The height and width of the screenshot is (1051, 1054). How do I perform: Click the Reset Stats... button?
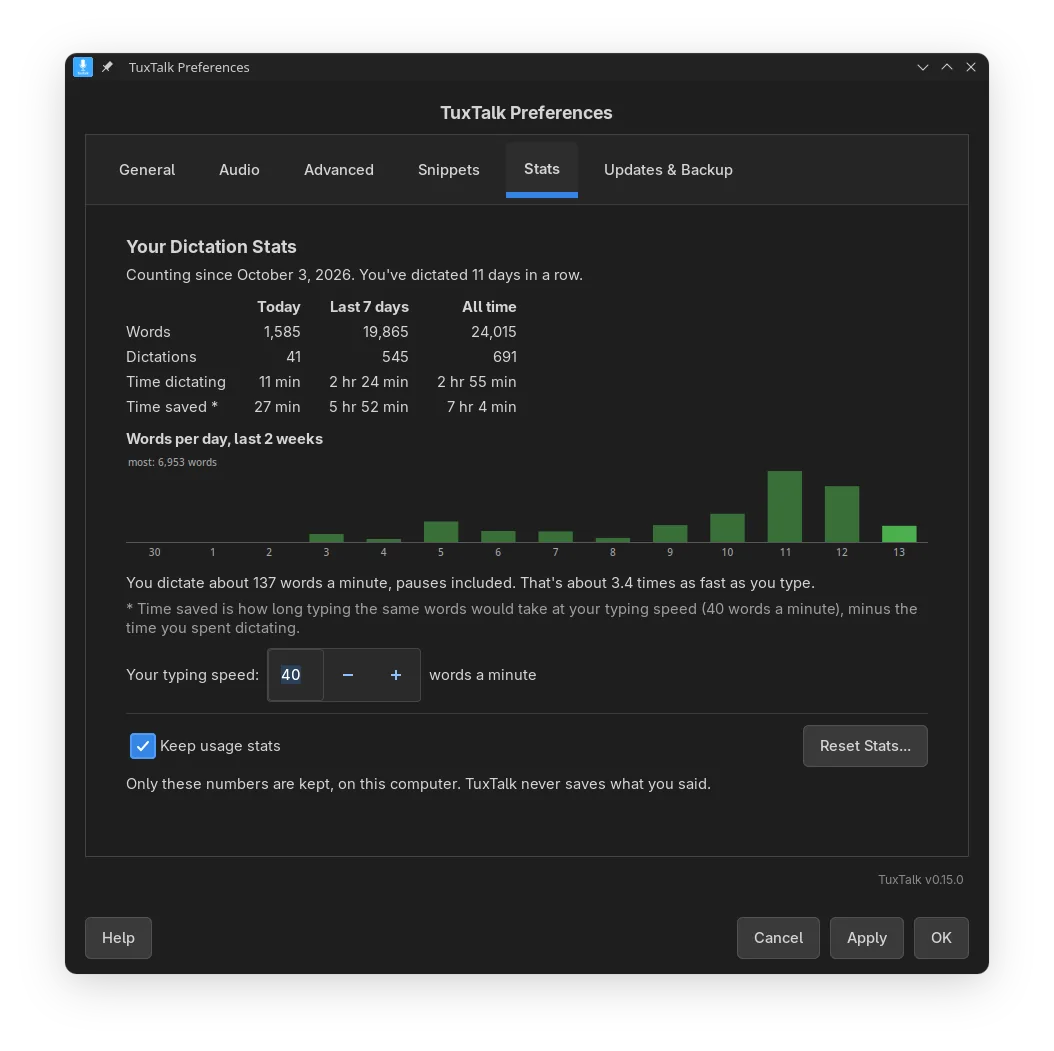tap(865, 746)
